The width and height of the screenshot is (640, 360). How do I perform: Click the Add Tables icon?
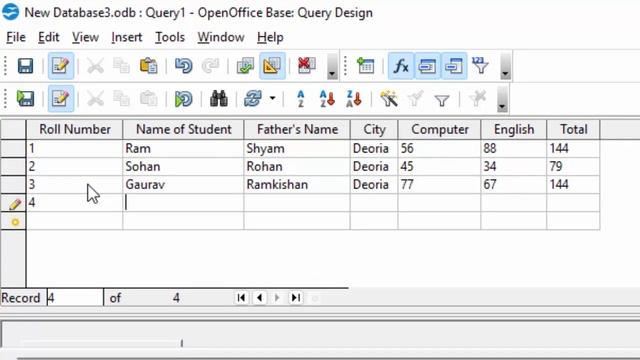point(366,66)
